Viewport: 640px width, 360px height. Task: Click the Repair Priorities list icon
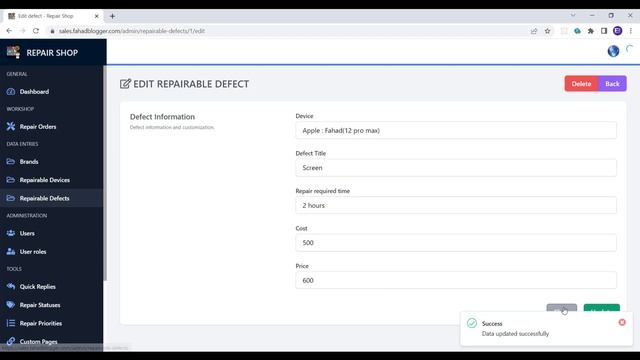[11, 323]
